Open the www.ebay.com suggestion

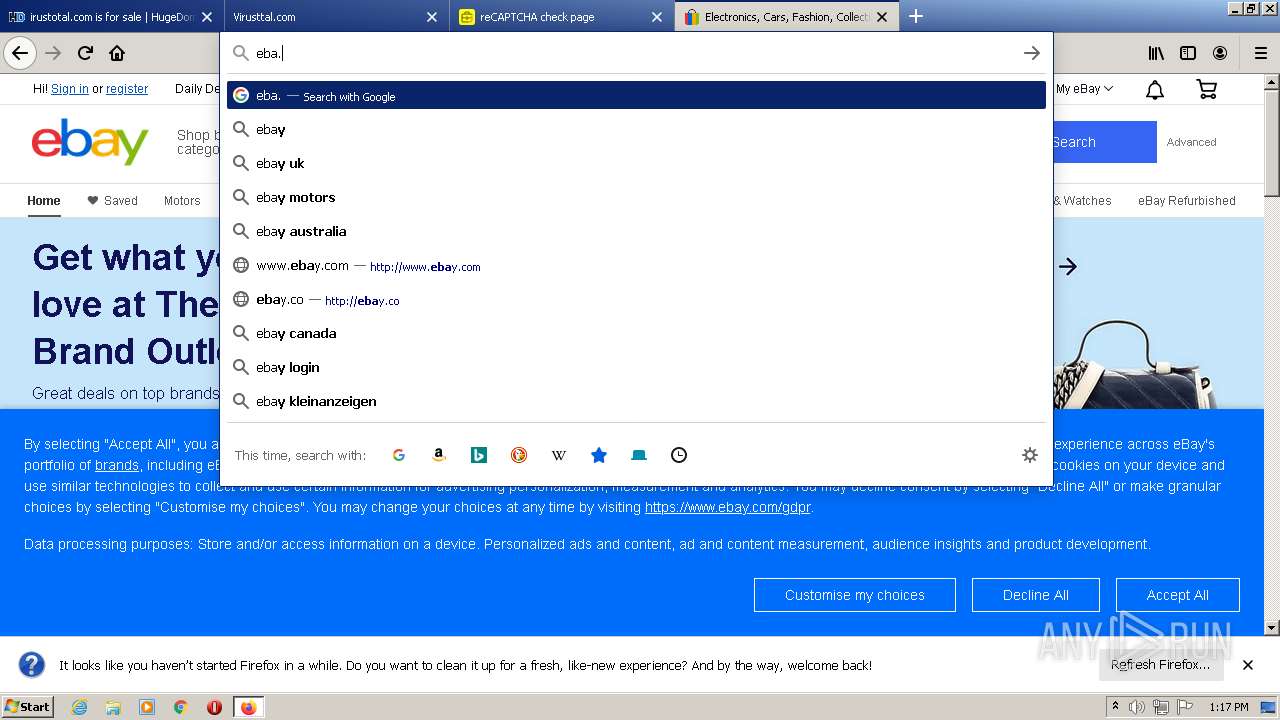coord(636,265)
